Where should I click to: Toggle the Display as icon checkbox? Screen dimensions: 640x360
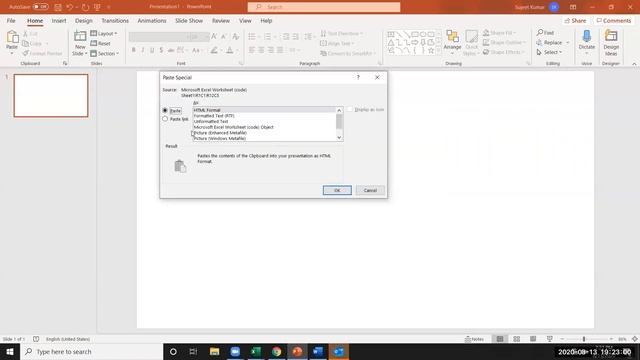[350, 109]
